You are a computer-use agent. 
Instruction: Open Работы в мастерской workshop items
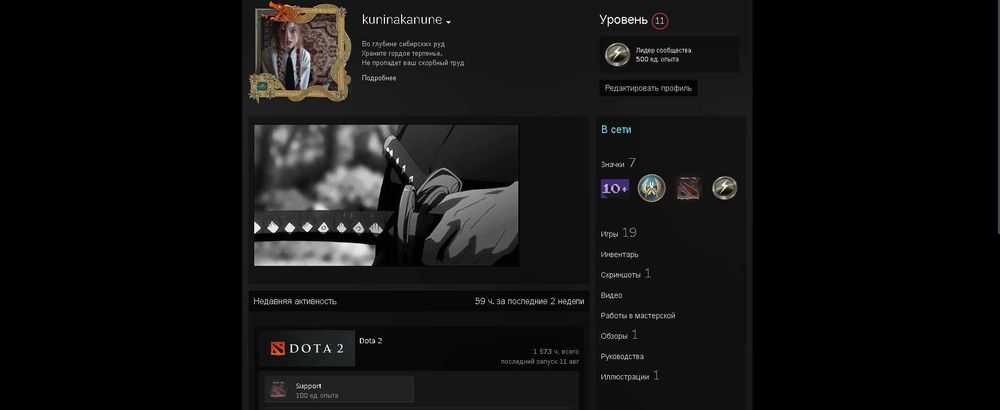pyautogui.click(x=638, y=316)
